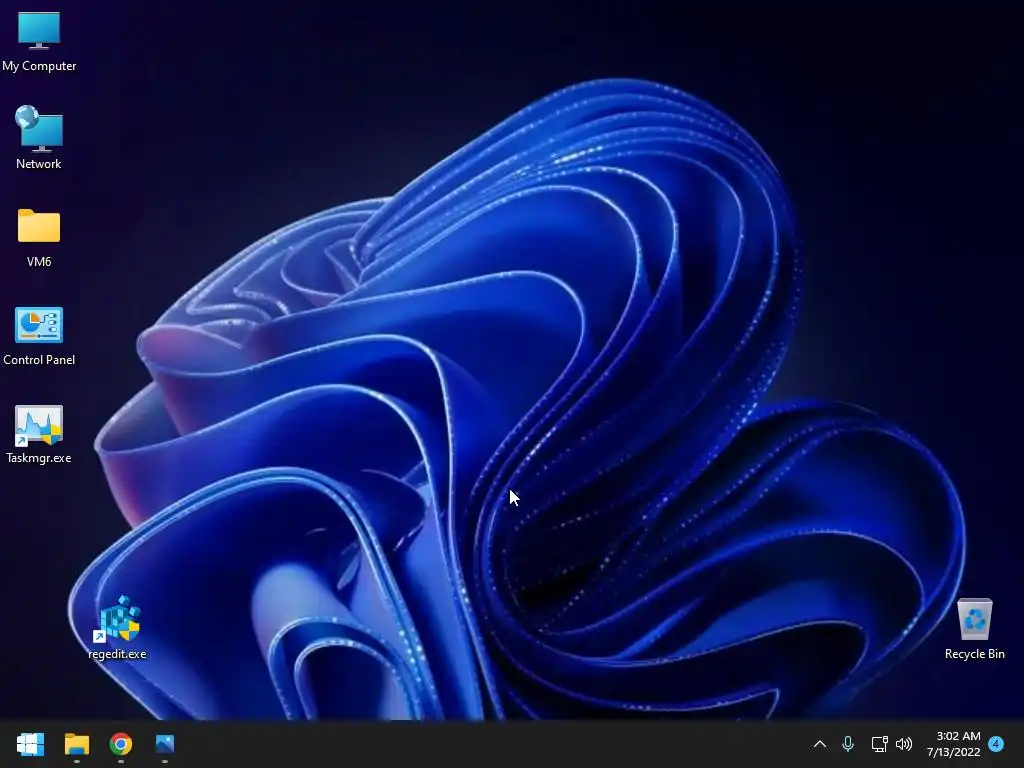This screenshot has width=1024, height=768.
Task: Click the "My Computer" label text
Action: [x=39, y=66]
